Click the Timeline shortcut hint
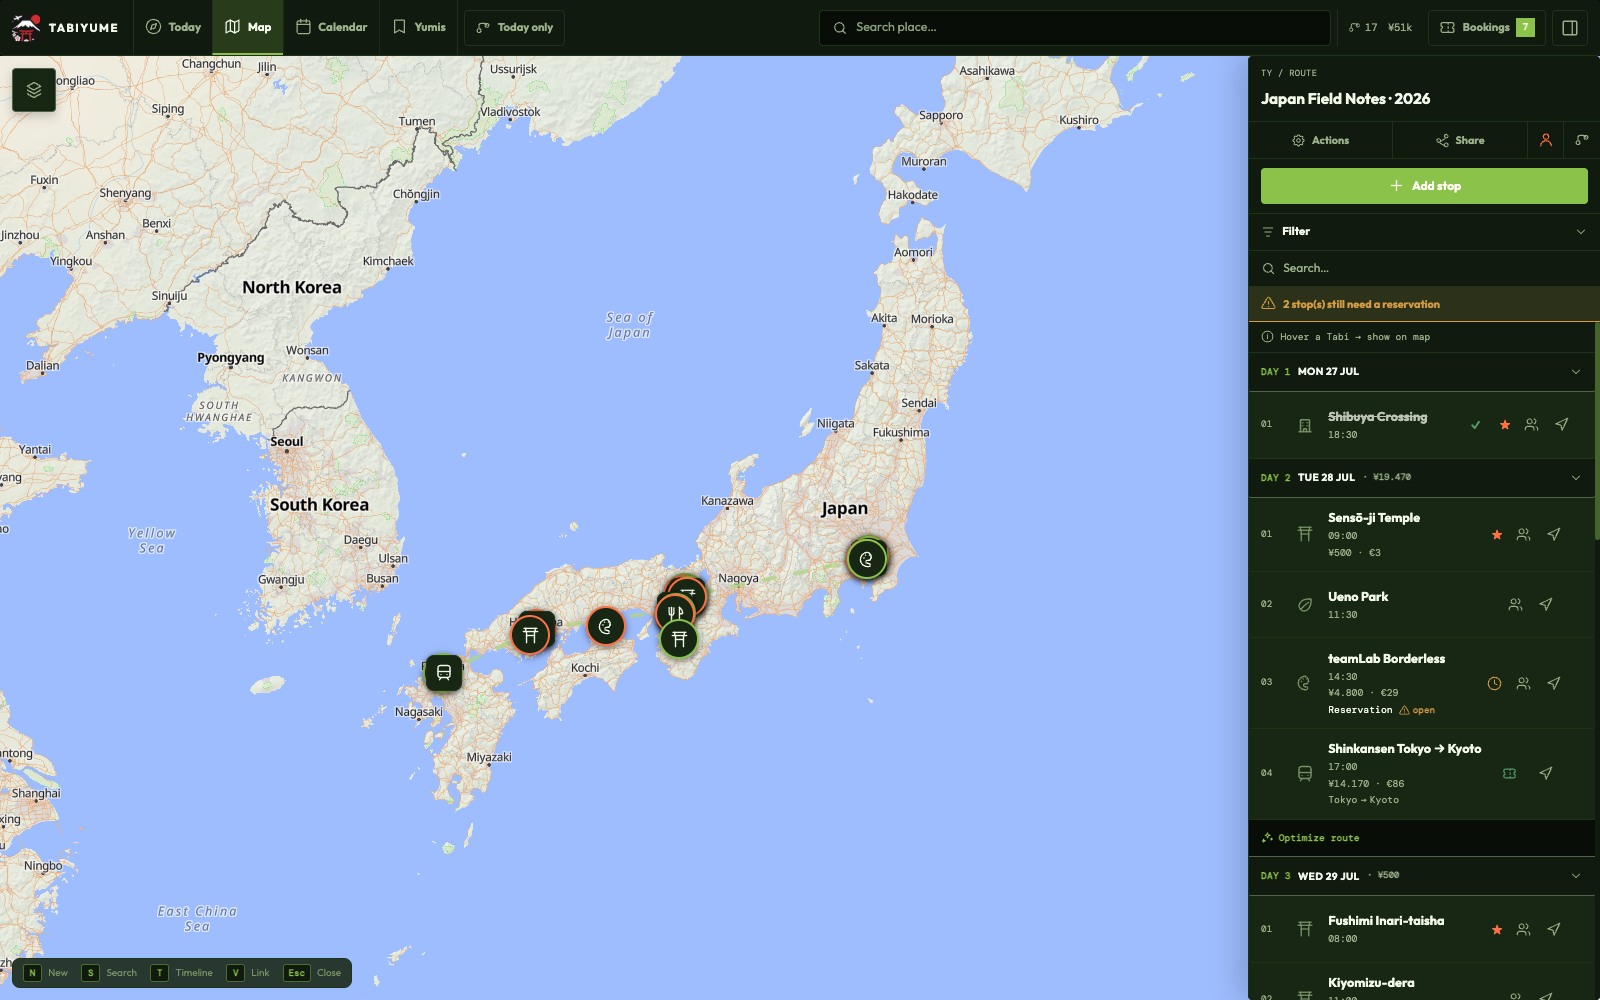 click(182, 973)
